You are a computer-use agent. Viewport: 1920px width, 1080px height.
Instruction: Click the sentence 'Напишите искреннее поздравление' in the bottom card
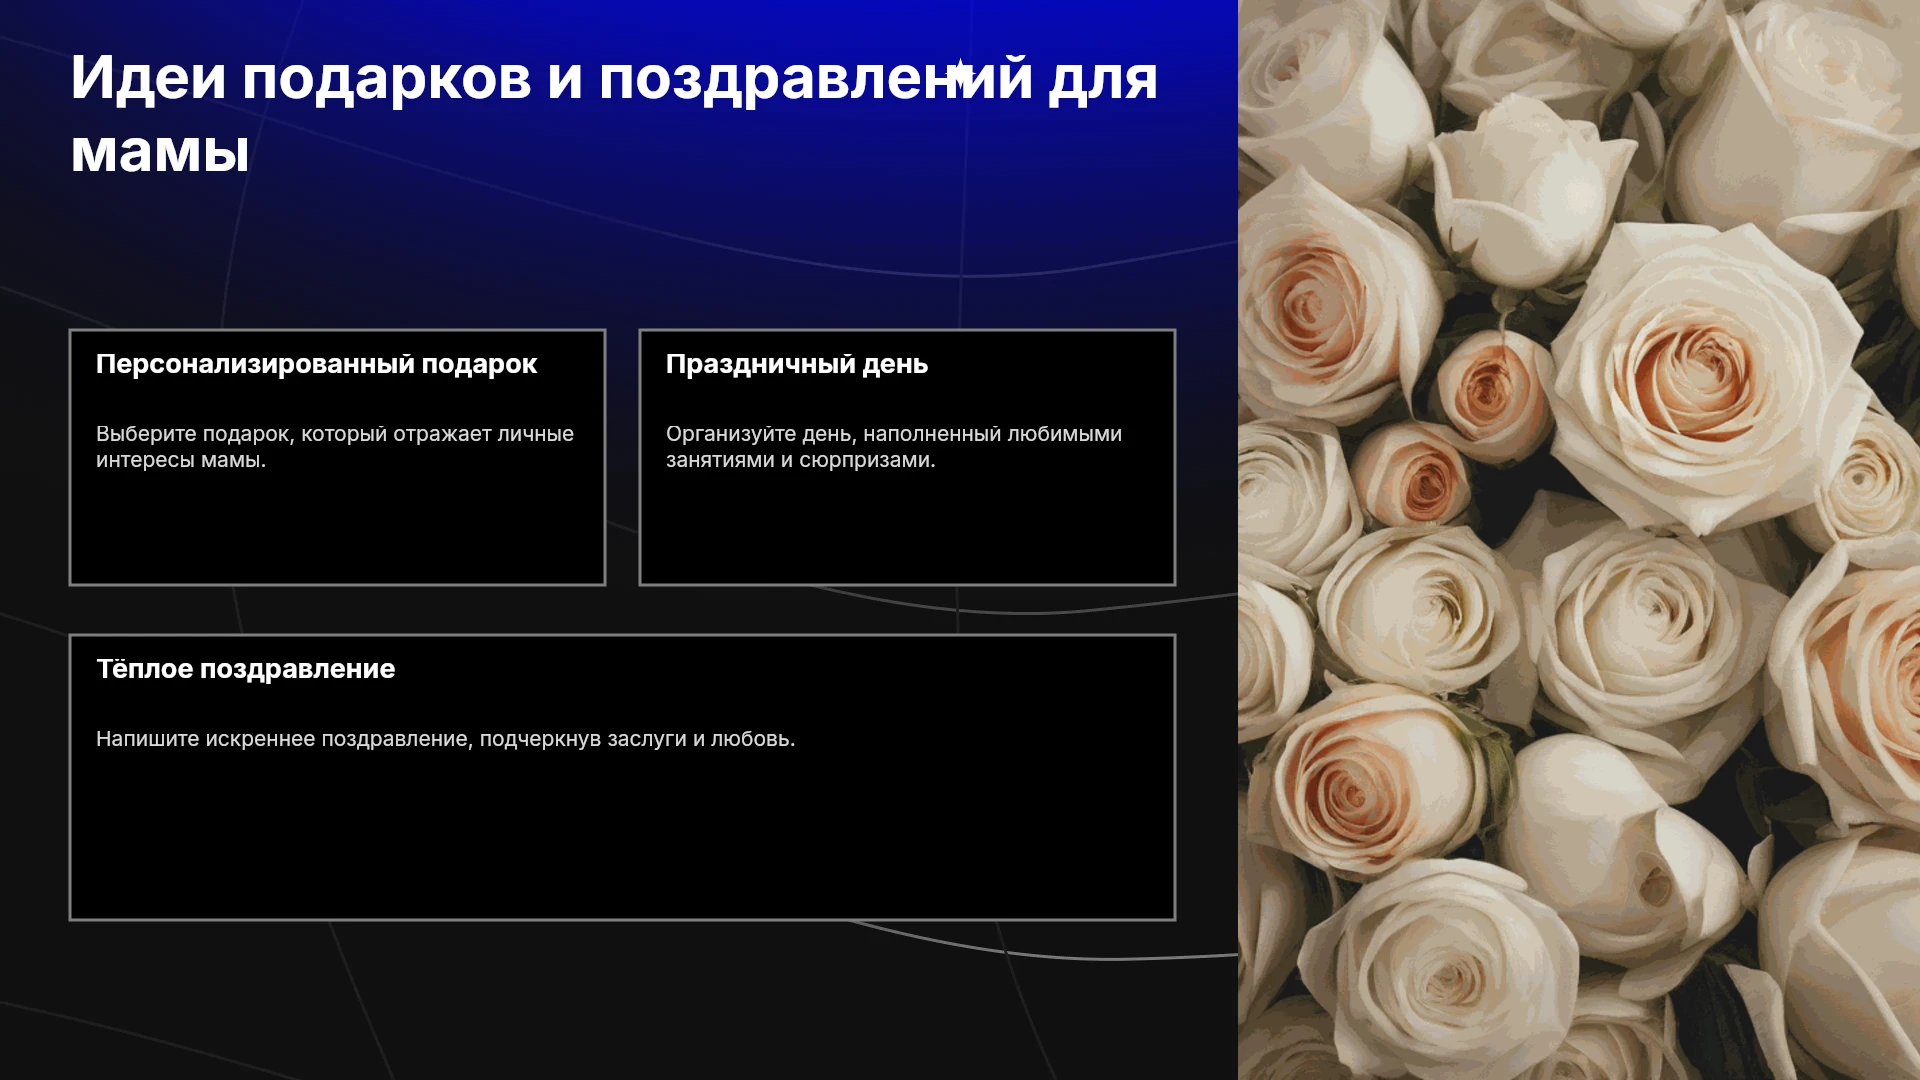446,739
